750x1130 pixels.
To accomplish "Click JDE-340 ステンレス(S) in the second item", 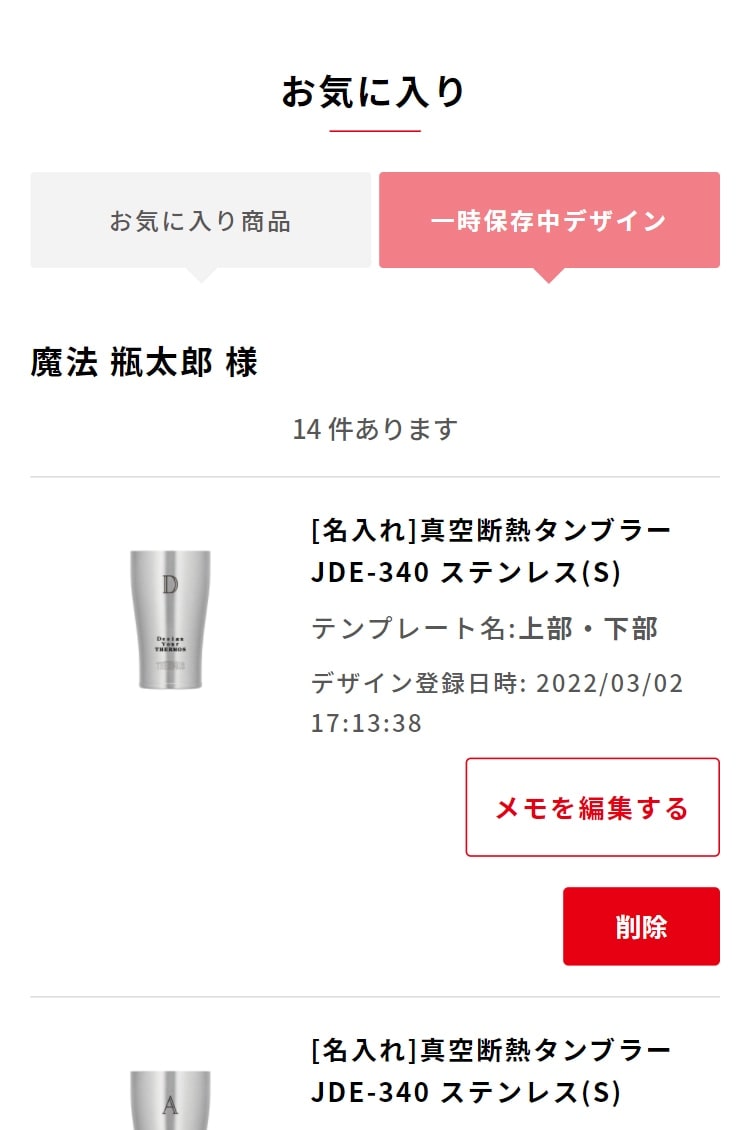I will click(x=465, y=1092).
